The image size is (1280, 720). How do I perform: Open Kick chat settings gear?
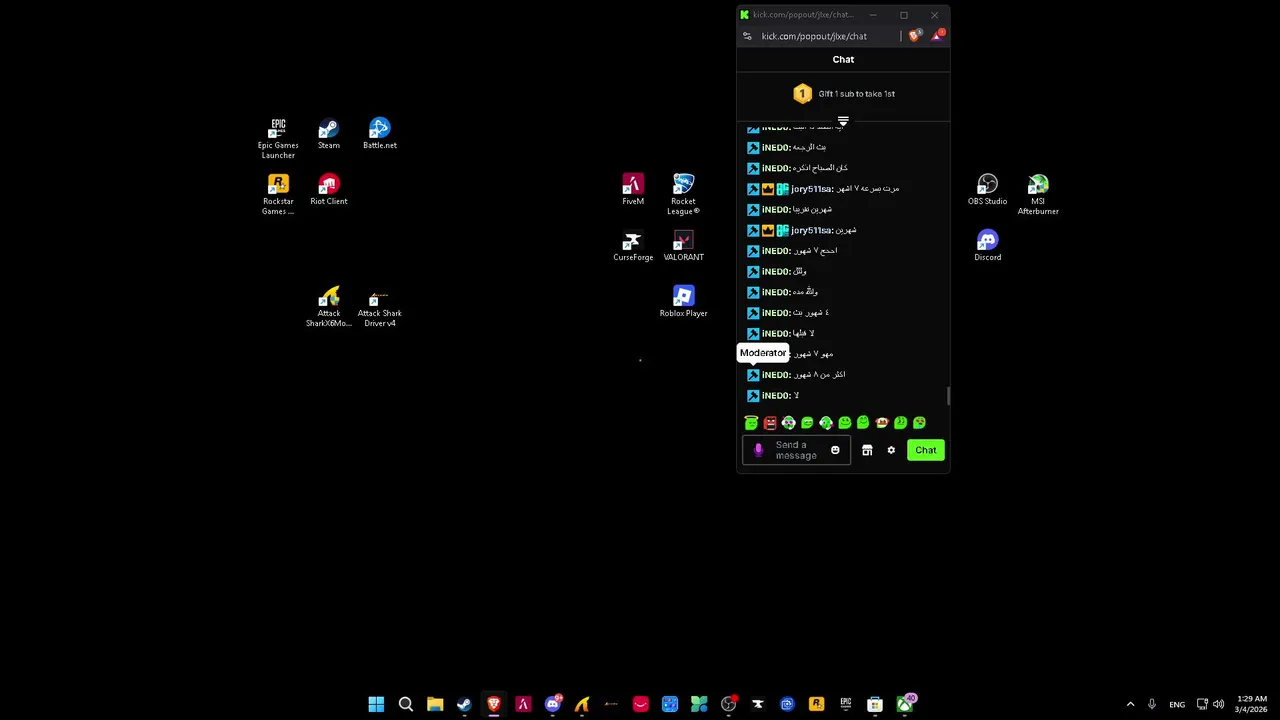pos(891,450)
